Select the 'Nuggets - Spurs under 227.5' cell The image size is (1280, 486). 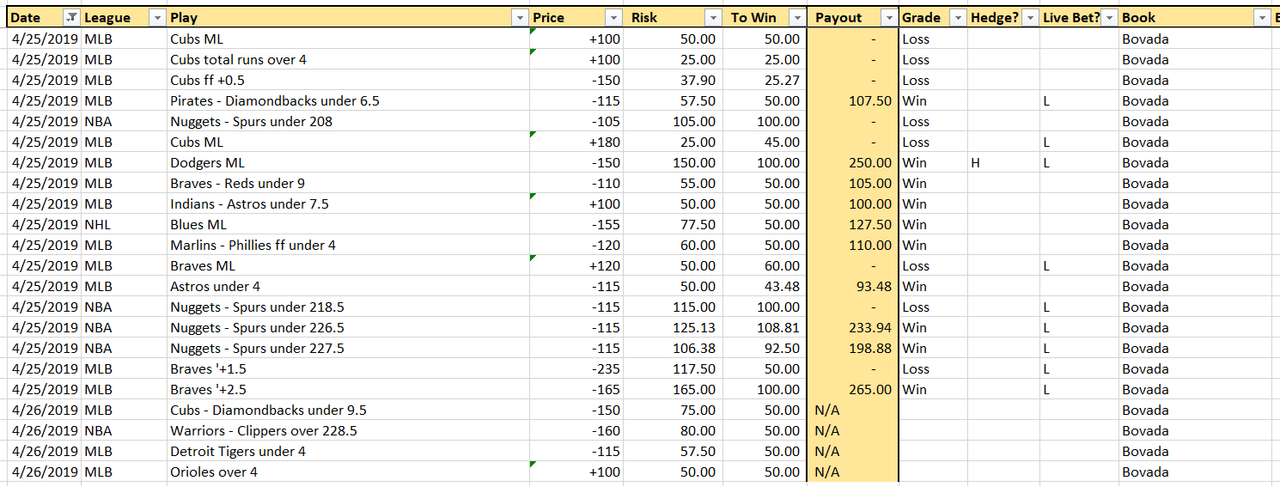(x=348, y=349)
